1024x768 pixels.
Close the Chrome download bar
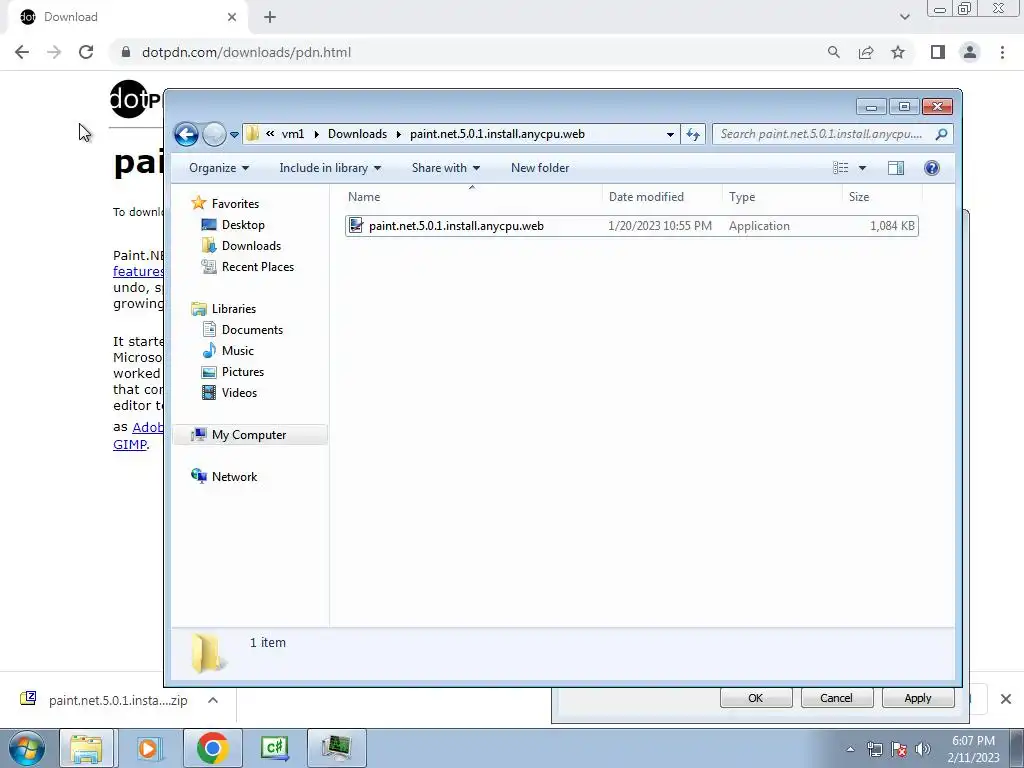point(1006,699)
